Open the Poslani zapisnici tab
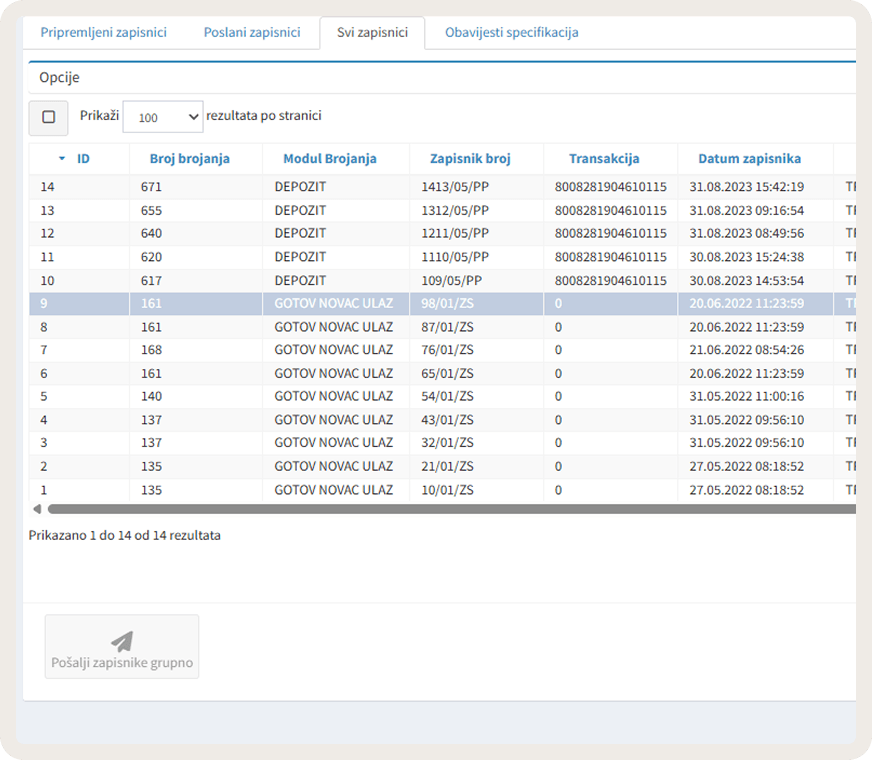Image resolution: width=872 pixels, height=760 pixels. (252, 32)
